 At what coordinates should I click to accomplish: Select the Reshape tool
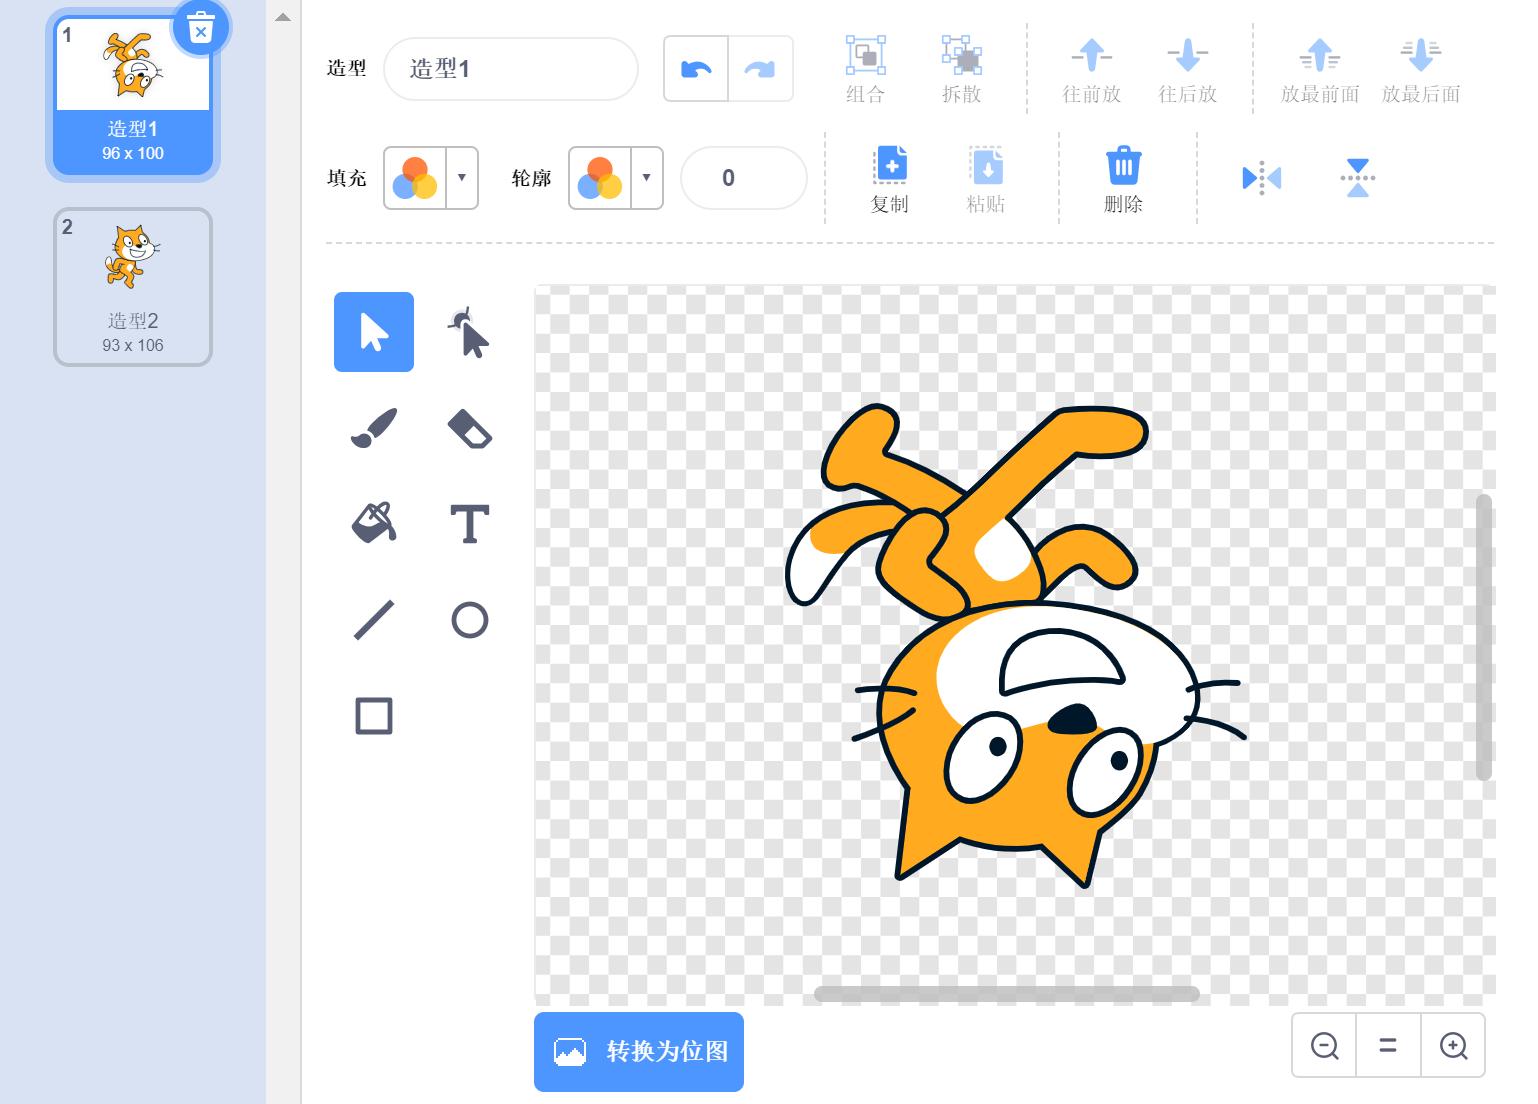tap(469, 332)
